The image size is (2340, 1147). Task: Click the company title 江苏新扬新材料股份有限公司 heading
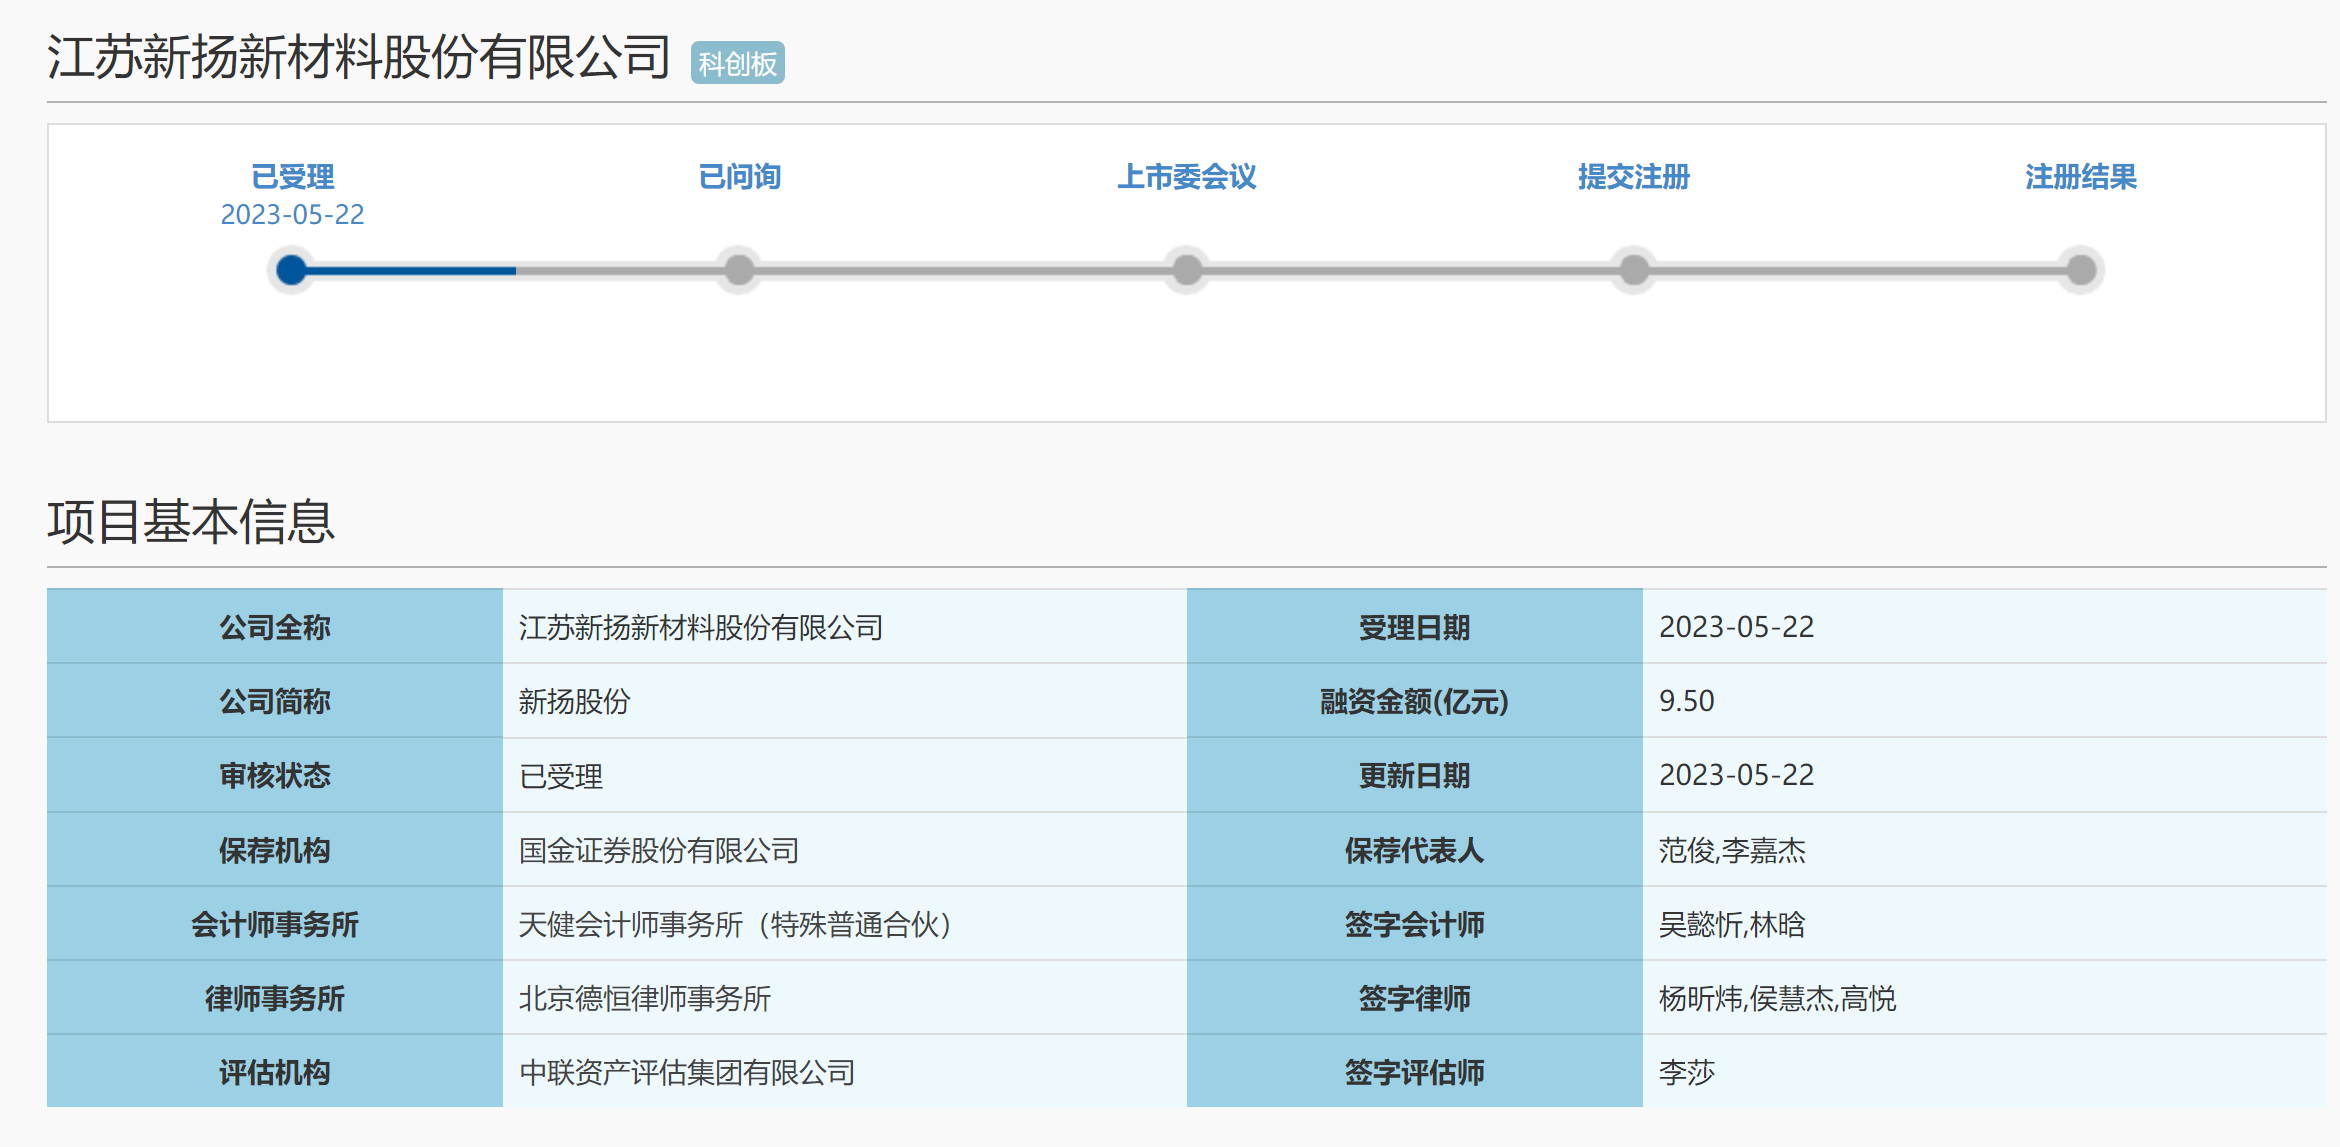coord(358,57)
